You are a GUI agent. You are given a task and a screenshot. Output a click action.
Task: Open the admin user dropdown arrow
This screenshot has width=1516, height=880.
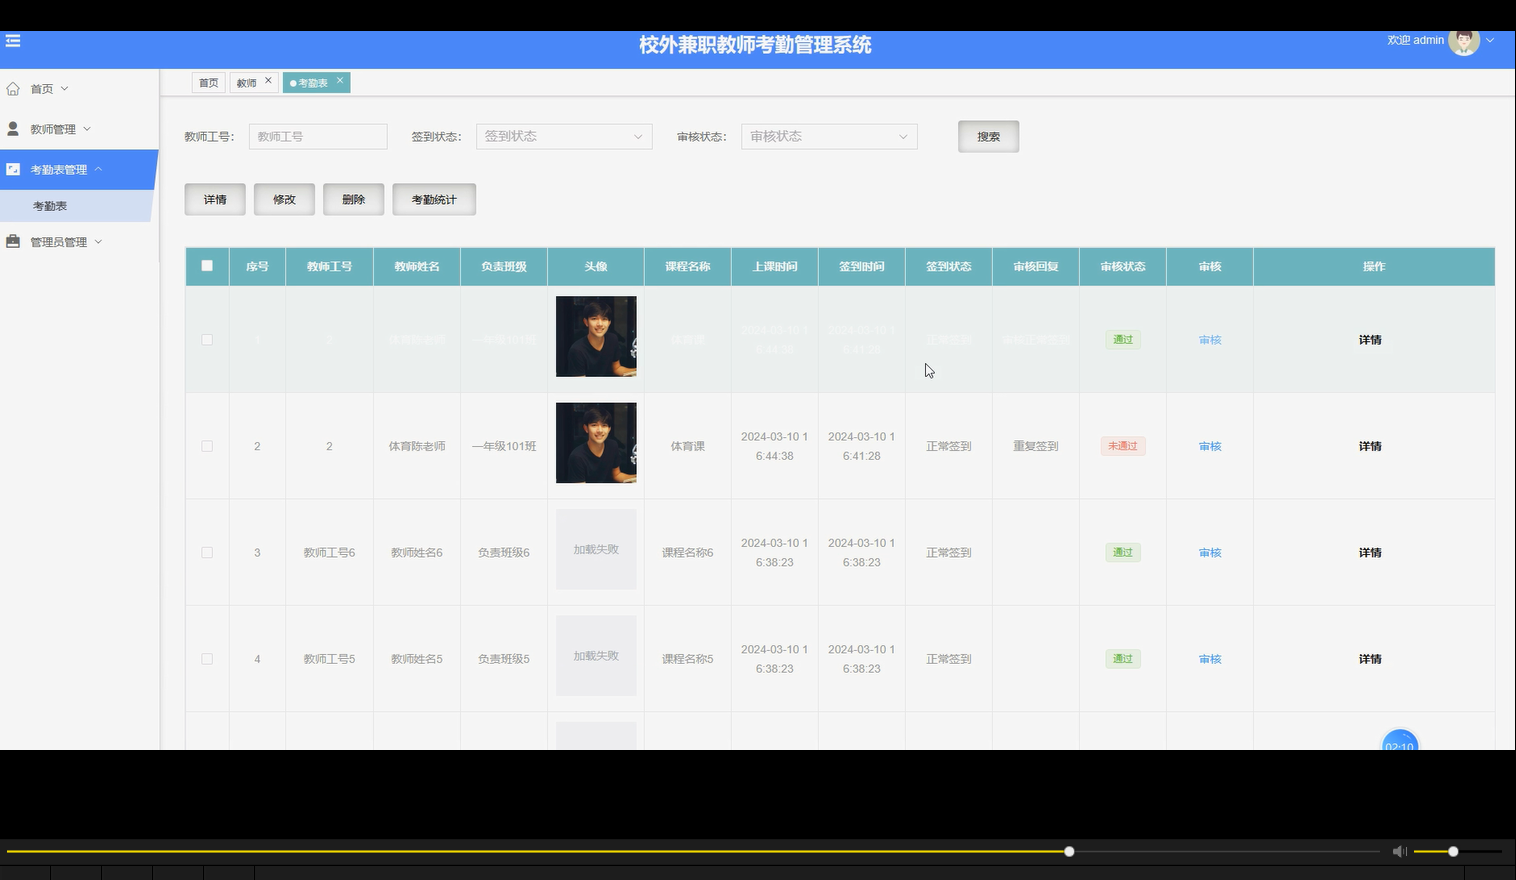point(1490,41)
